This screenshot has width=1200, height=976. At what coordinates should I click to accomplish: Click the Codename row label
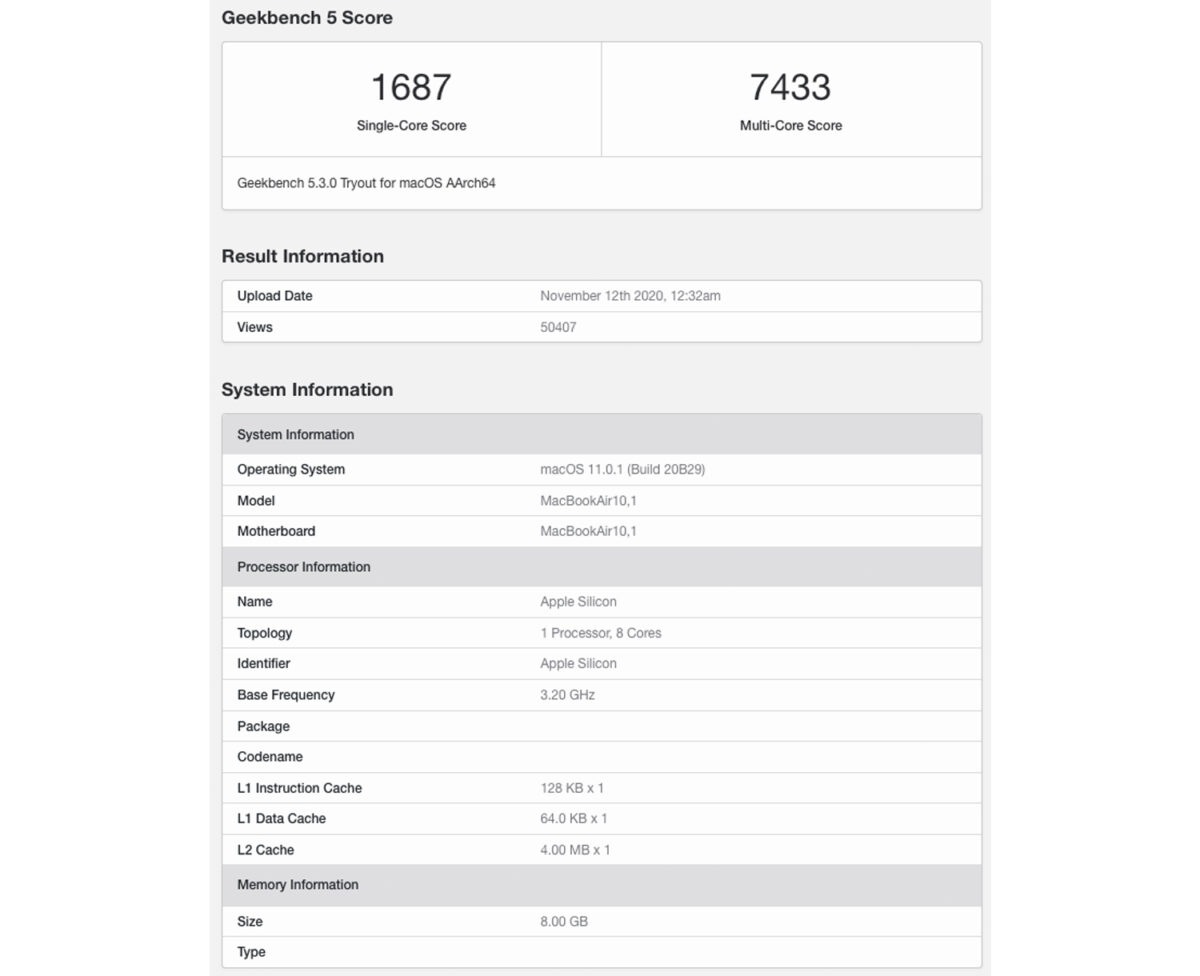(x=270, y=757)
